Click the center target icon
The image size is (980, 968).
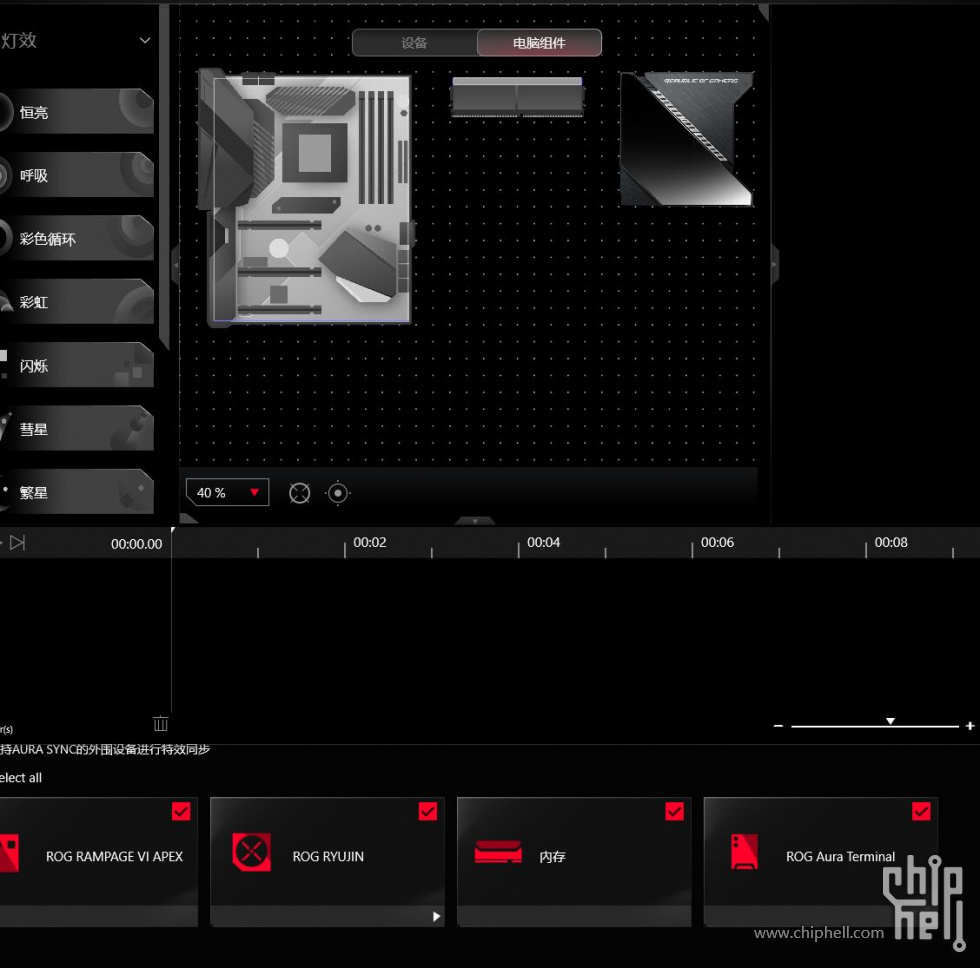(x=338, y=493)
